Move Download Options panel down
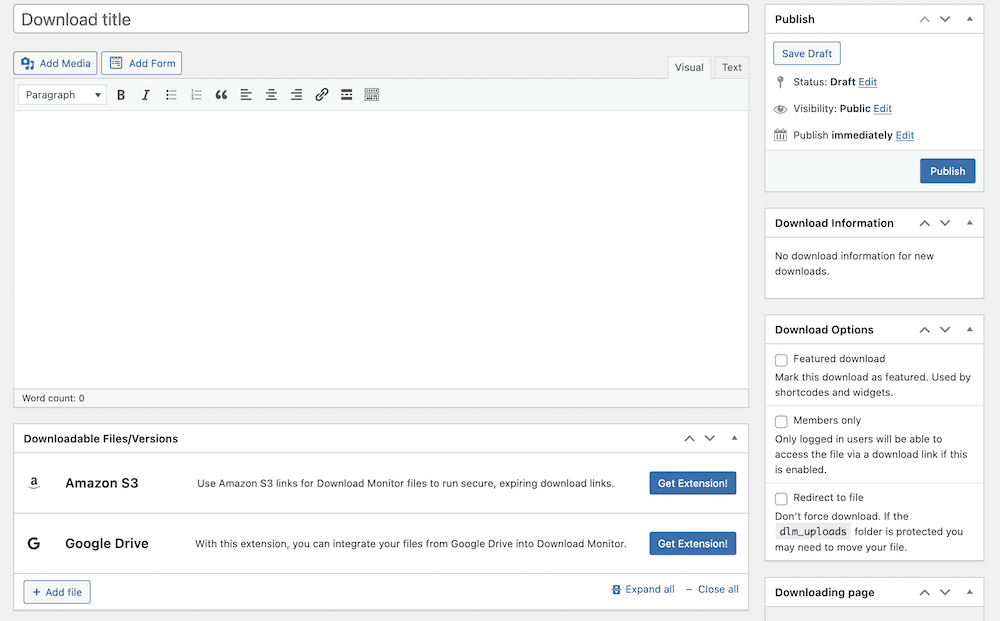 945,330
